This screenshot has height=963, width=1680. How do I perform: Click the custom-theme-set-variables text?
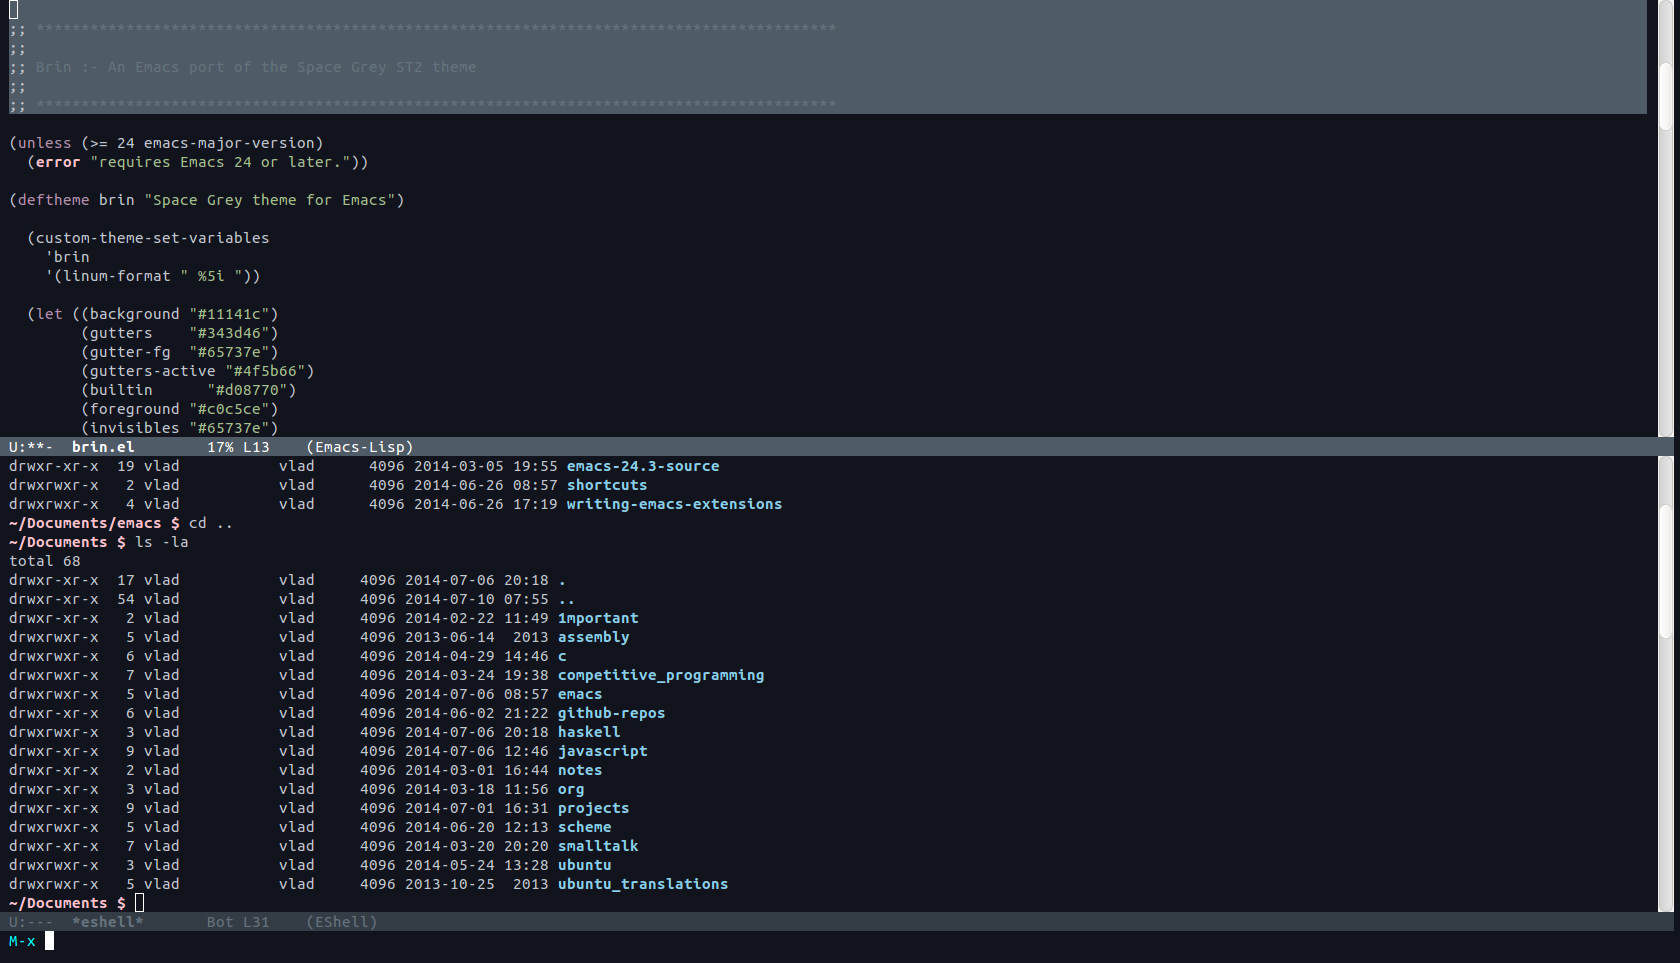pyautogui.click(x=153, y=238)
